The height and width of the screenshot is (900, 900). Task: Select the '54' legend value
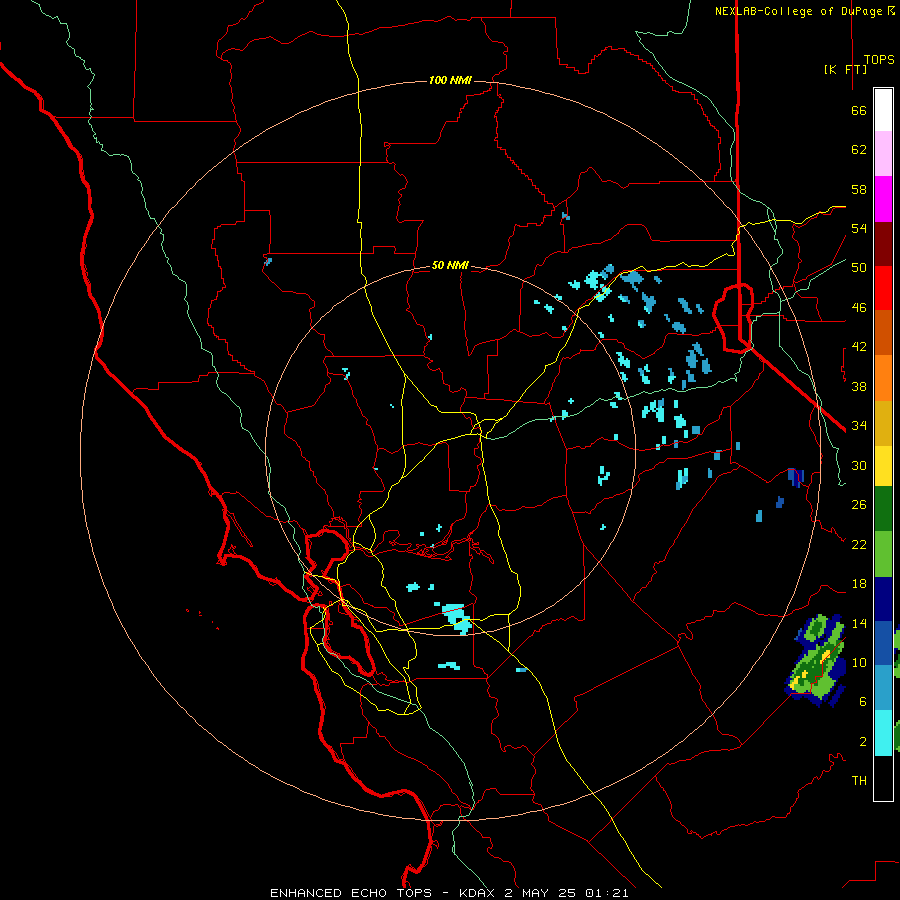(859, 228)
